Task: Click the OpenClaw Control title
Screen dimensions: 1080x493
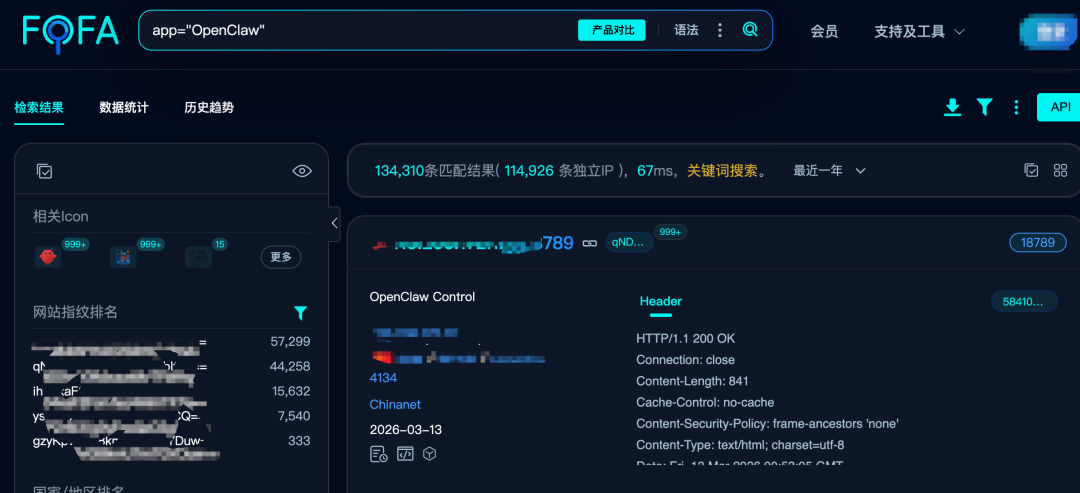Action: click(x=422, y=297)
